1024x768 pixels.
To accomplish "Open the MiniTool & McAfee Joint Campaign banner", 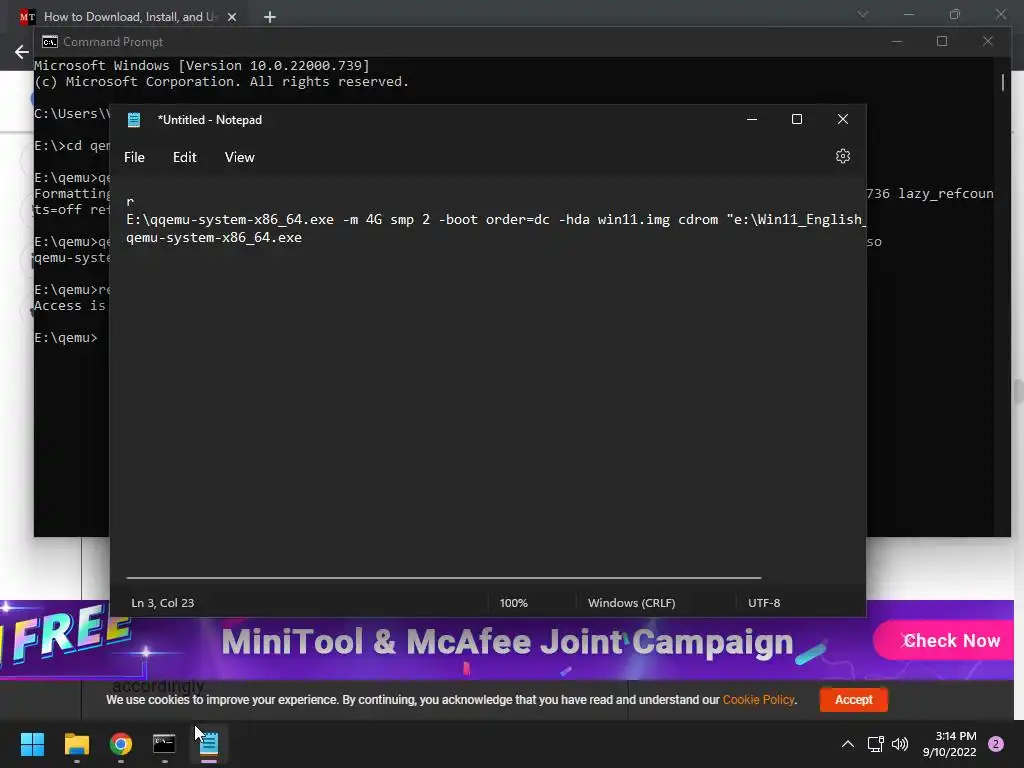I will tap(507, 641).
